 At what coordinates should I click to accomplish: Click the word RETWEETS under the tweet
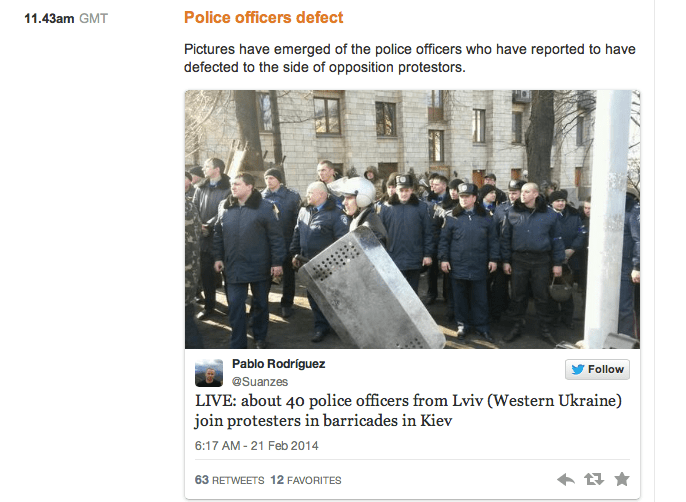(238, 481)
